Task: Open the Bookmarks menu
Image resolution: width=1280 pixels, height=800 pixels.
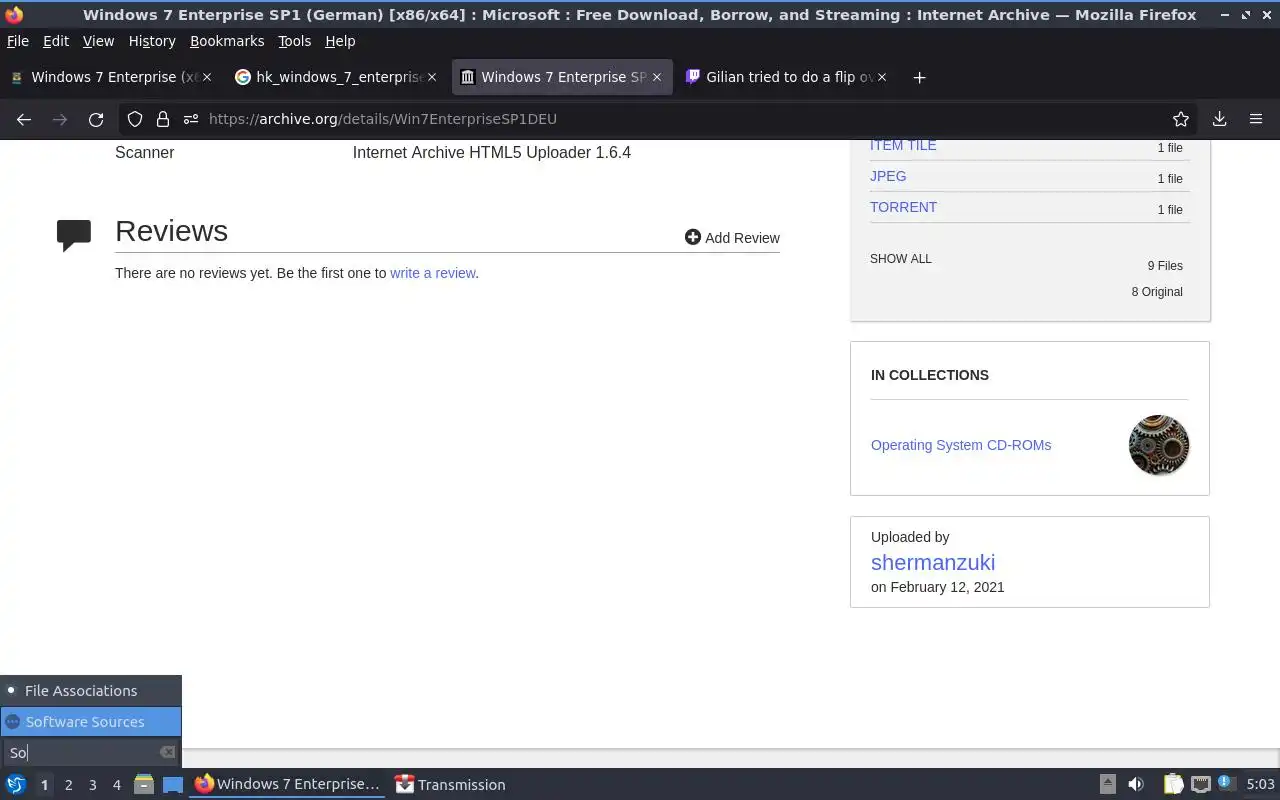Action: pyautogui.click(x=227, y=41)
